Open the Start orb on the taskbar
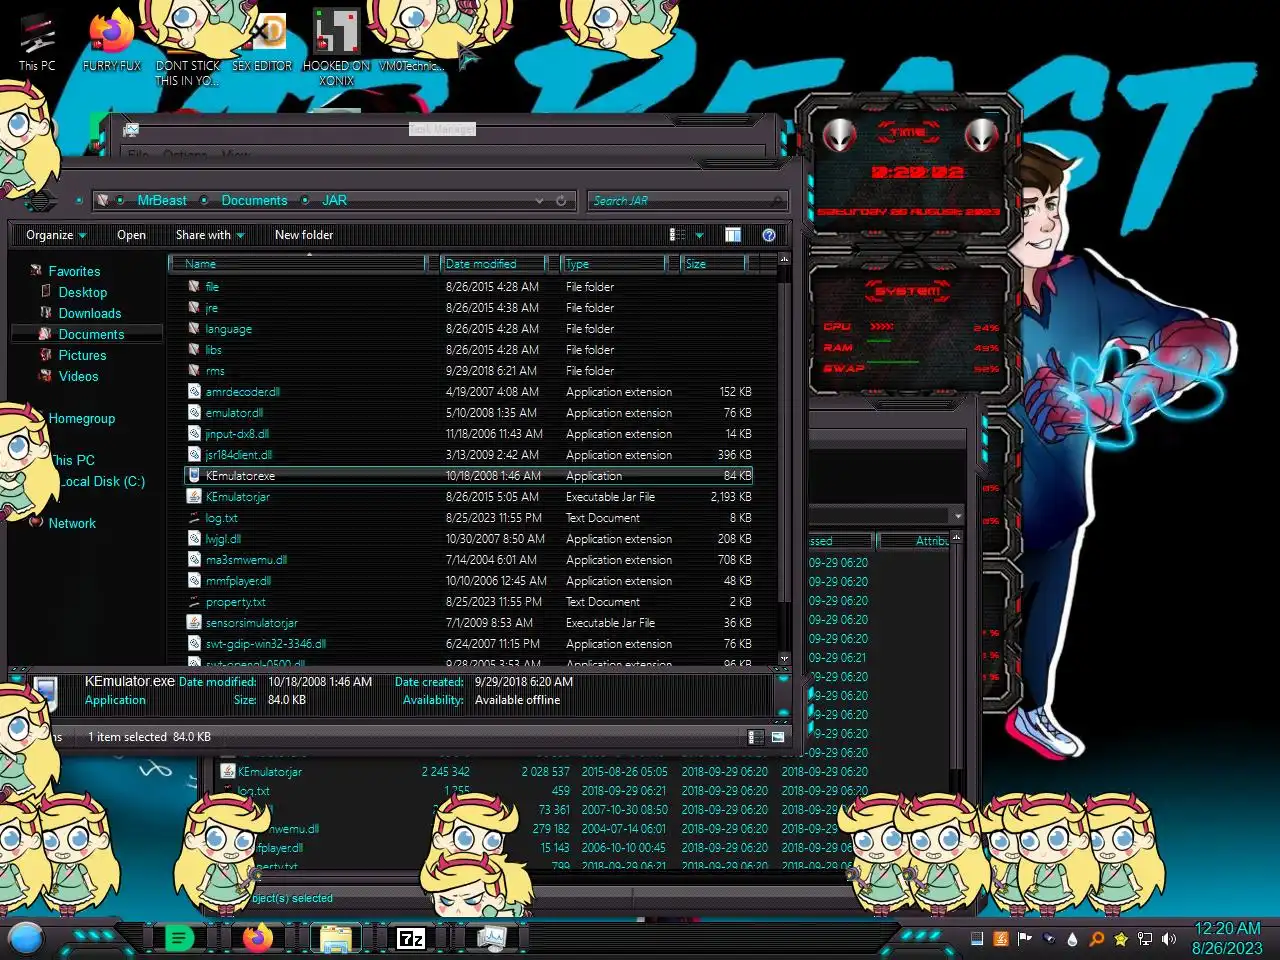The width and height of the screenshot is (1280, 960). click(26, 939)
